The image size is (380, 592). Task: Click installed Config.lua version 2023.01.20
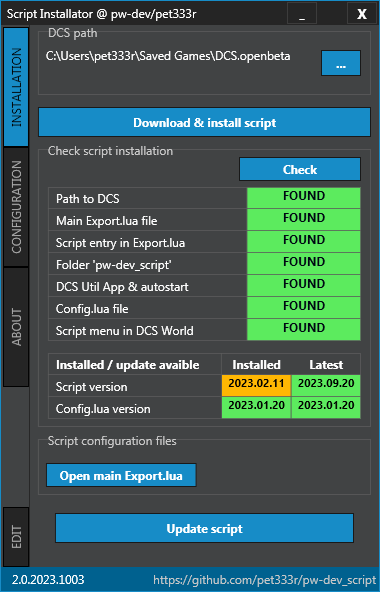pos(256,407)
